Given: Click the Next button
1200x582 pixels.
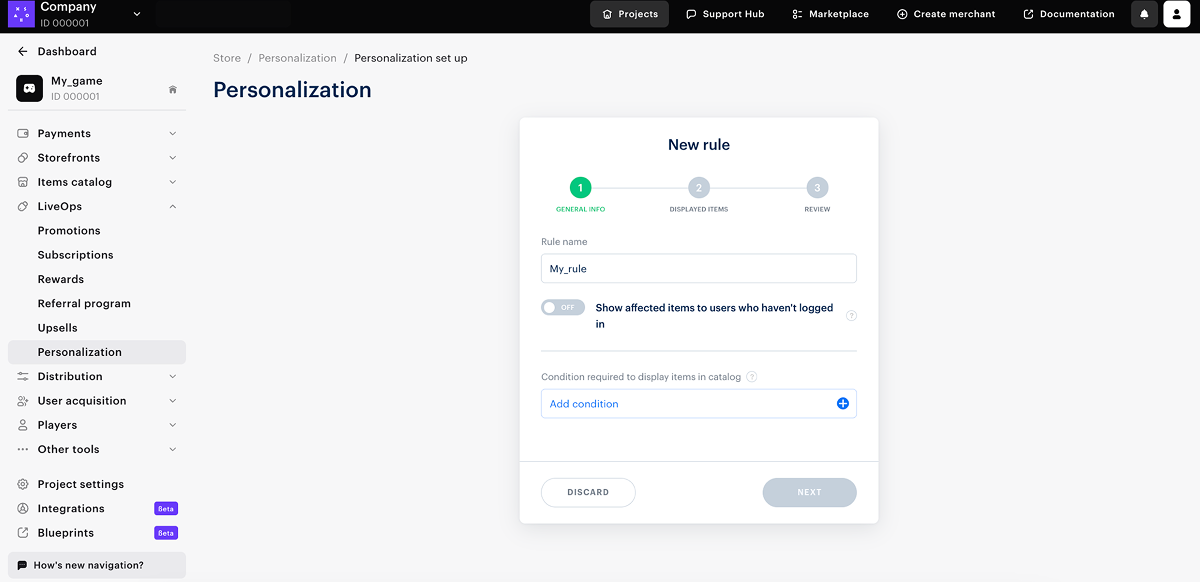Looking at the screenshot, I should (809, 492).
